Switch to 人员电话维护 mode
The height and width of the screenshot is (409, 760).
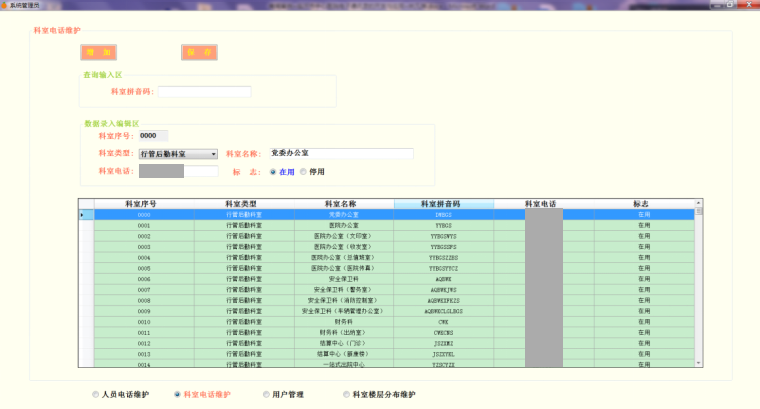point(96,395)
